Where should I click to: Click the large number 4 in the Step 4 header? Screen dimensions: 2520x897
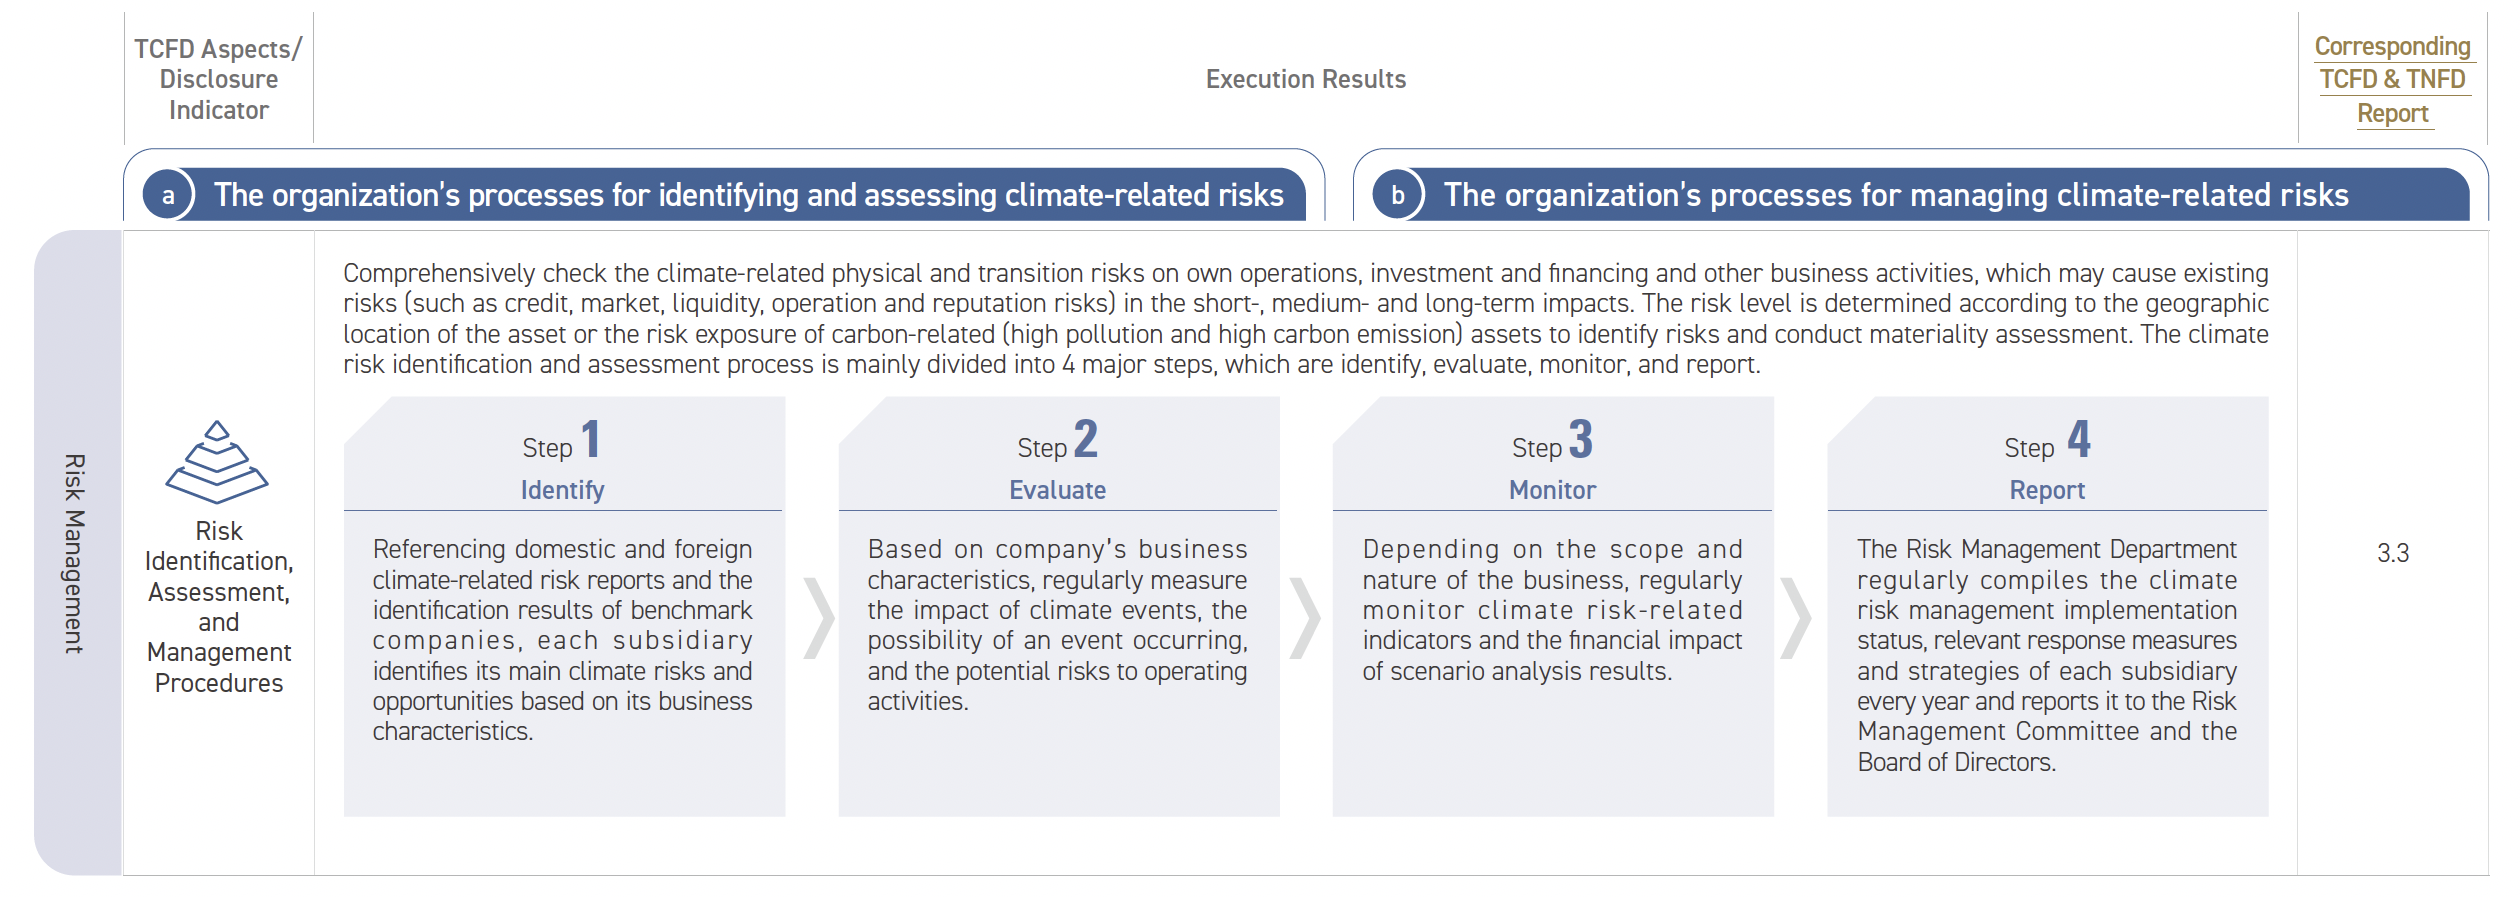[x=2079, y=439]
